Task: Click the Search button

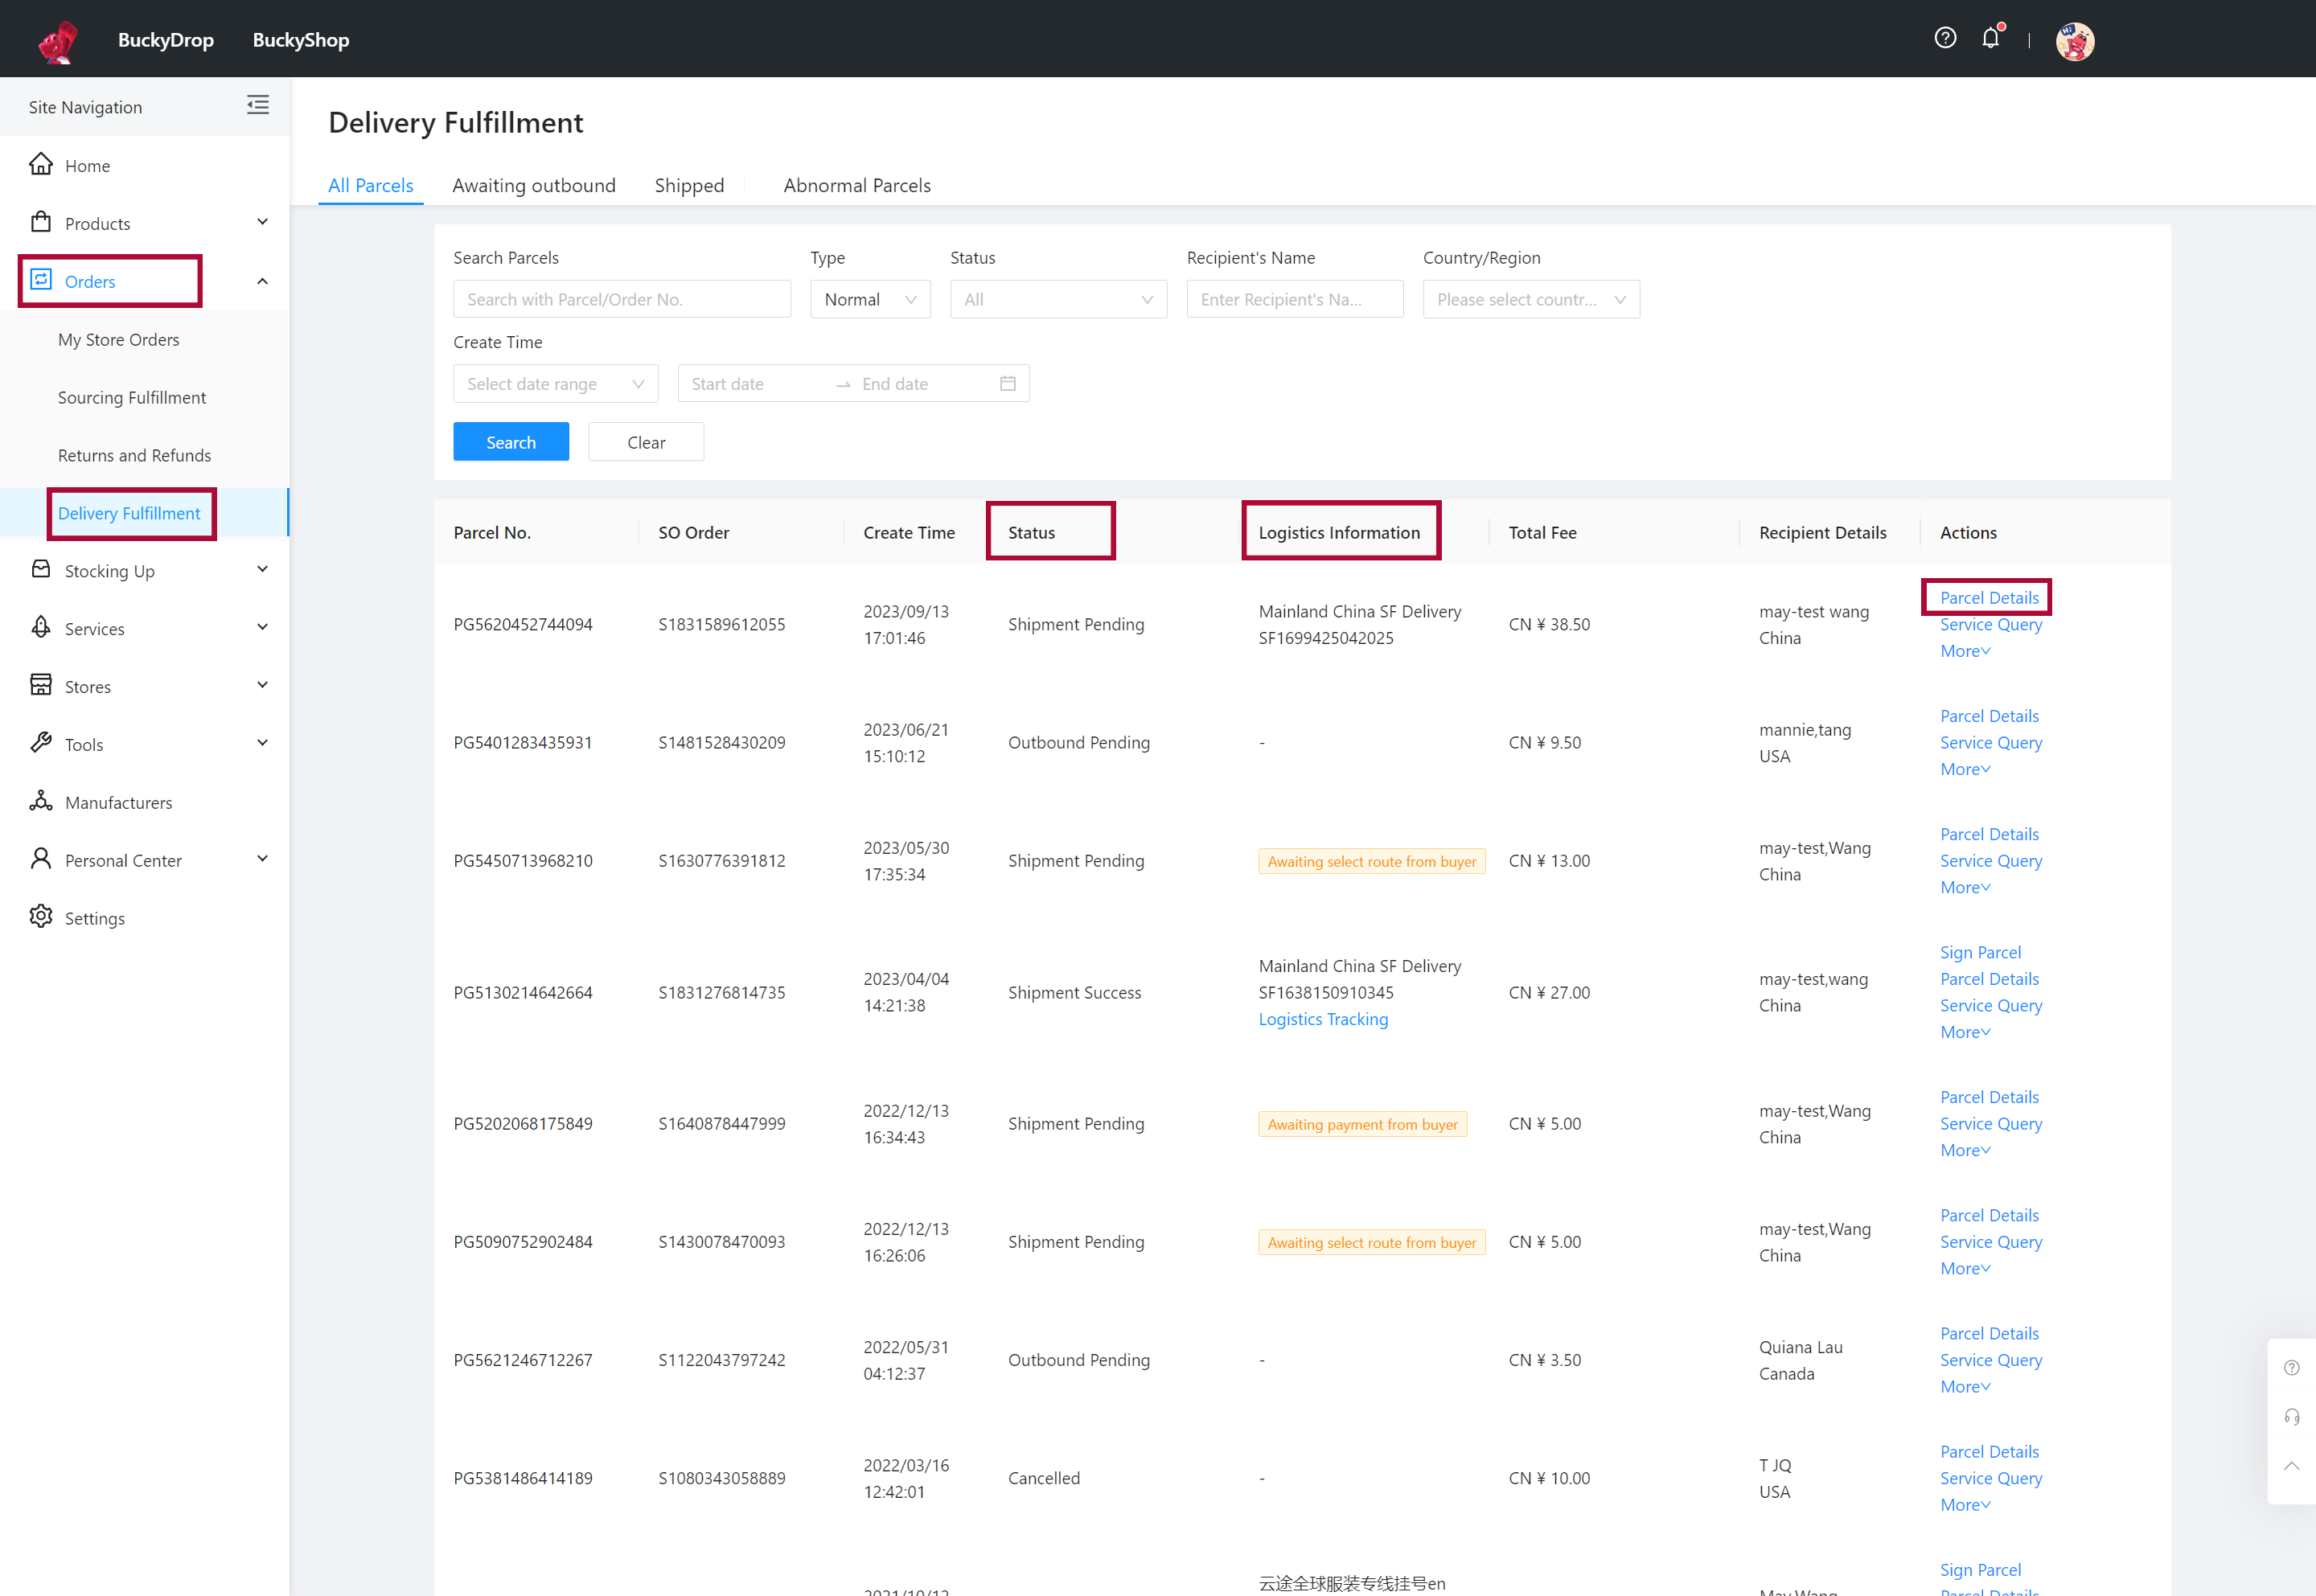Action: pos(511,441)
